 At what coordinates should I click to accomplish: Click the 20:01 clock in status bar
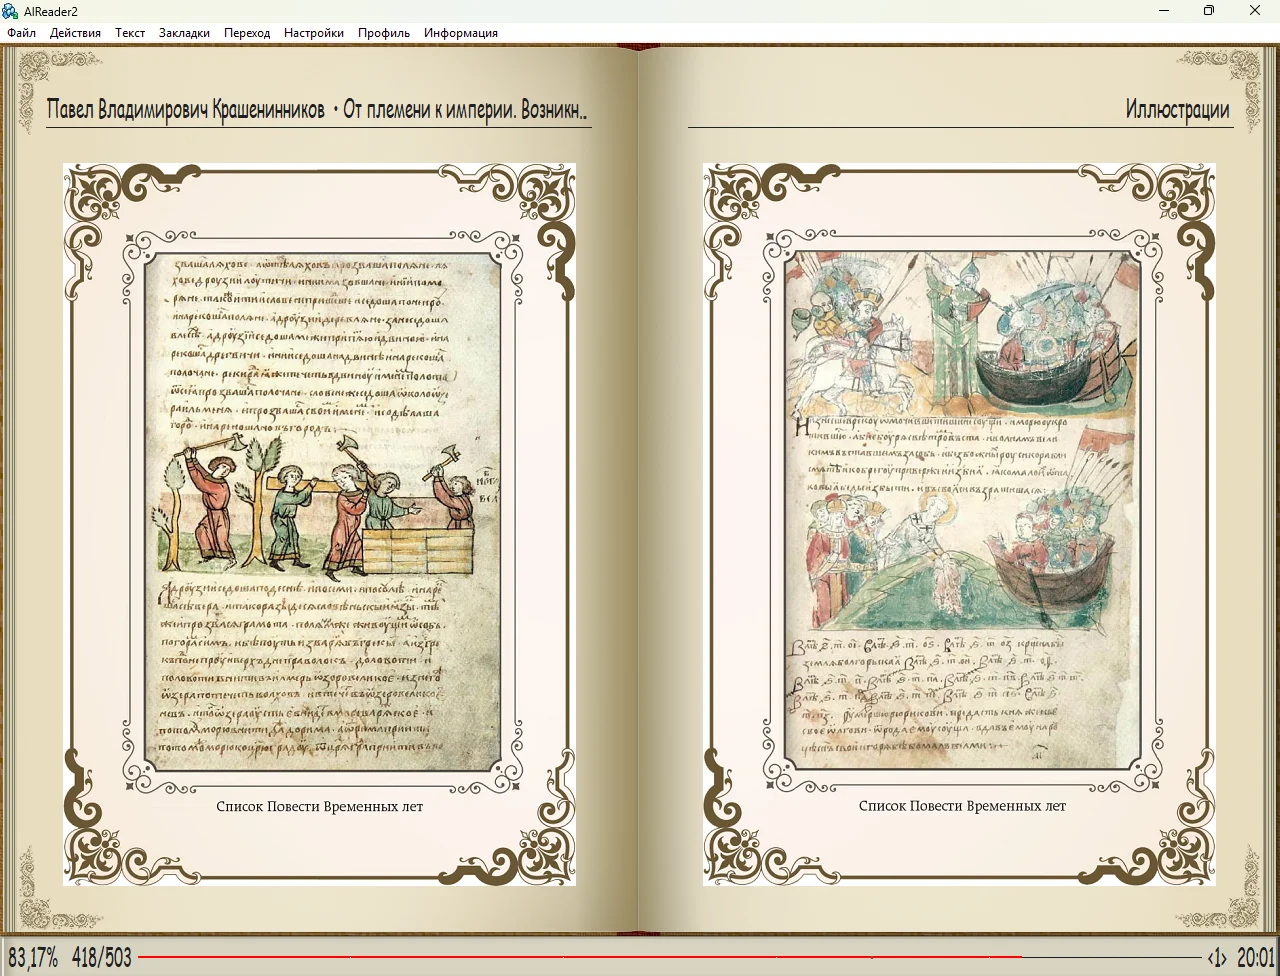click(1256, 957)
